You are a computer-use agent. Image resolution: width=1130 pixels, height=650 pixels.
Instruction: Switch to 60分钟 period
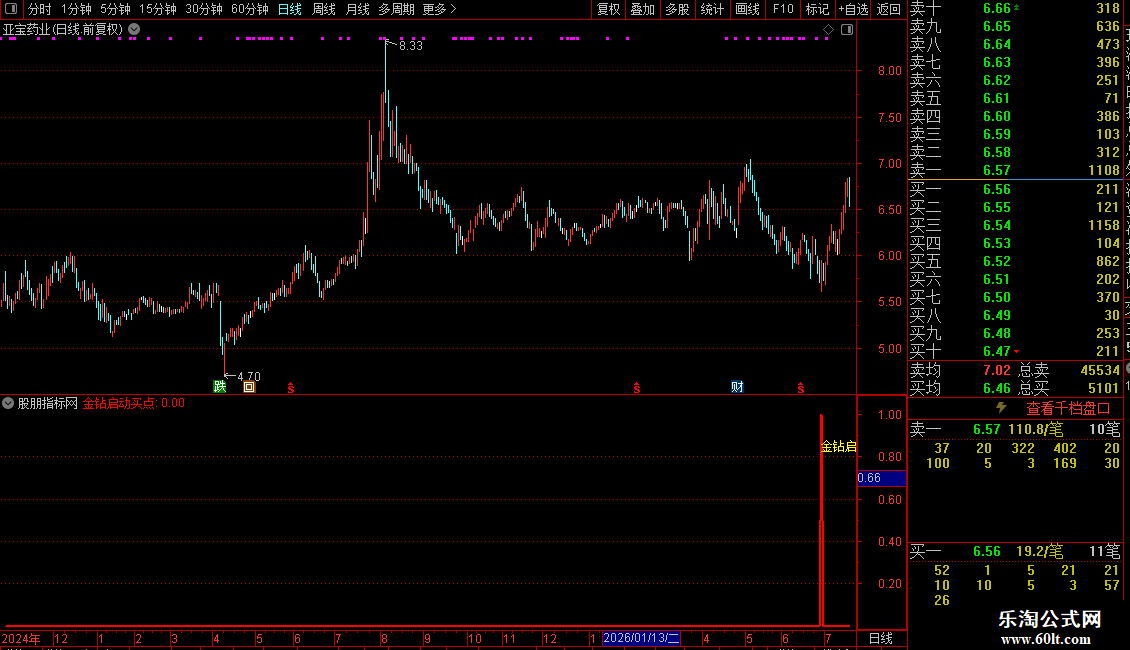pyautogui.click(x=249, y=9)
